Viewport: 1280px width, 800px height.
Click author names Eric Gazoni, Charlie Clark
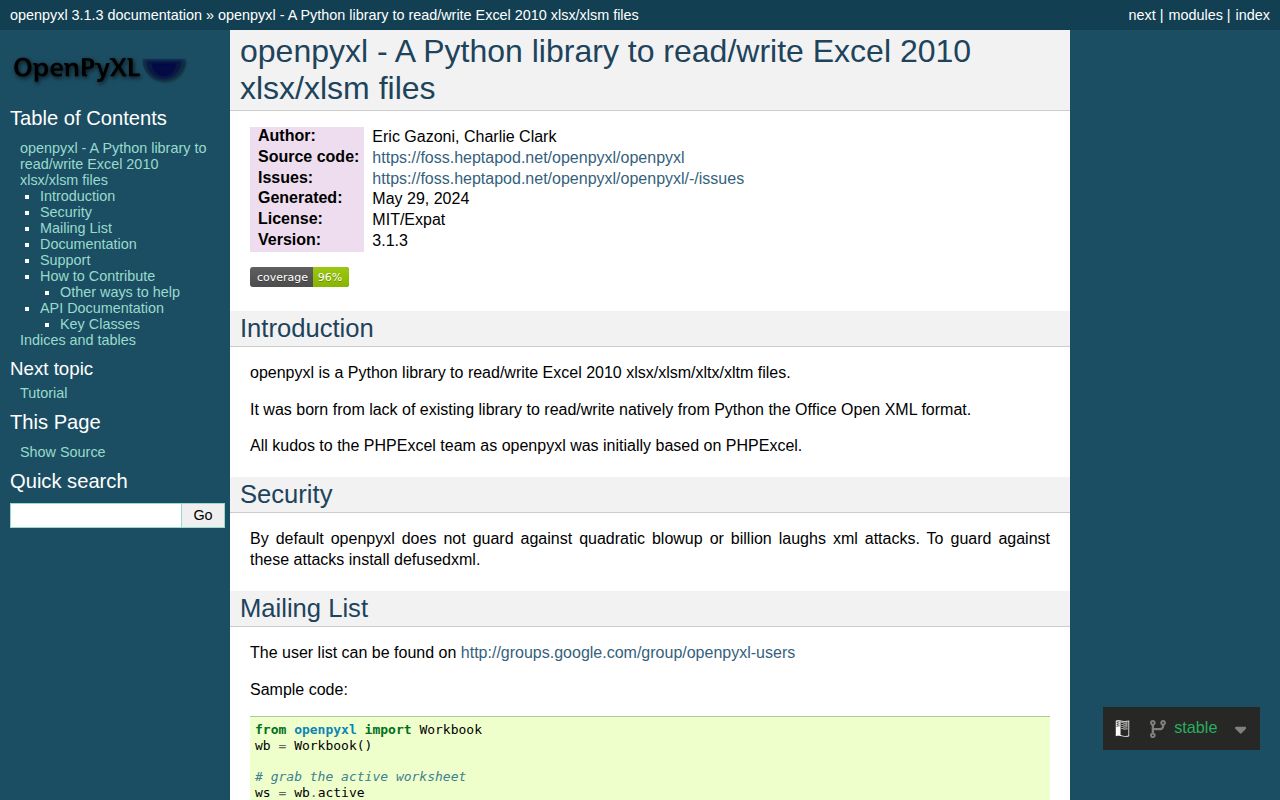pos(464,136)
